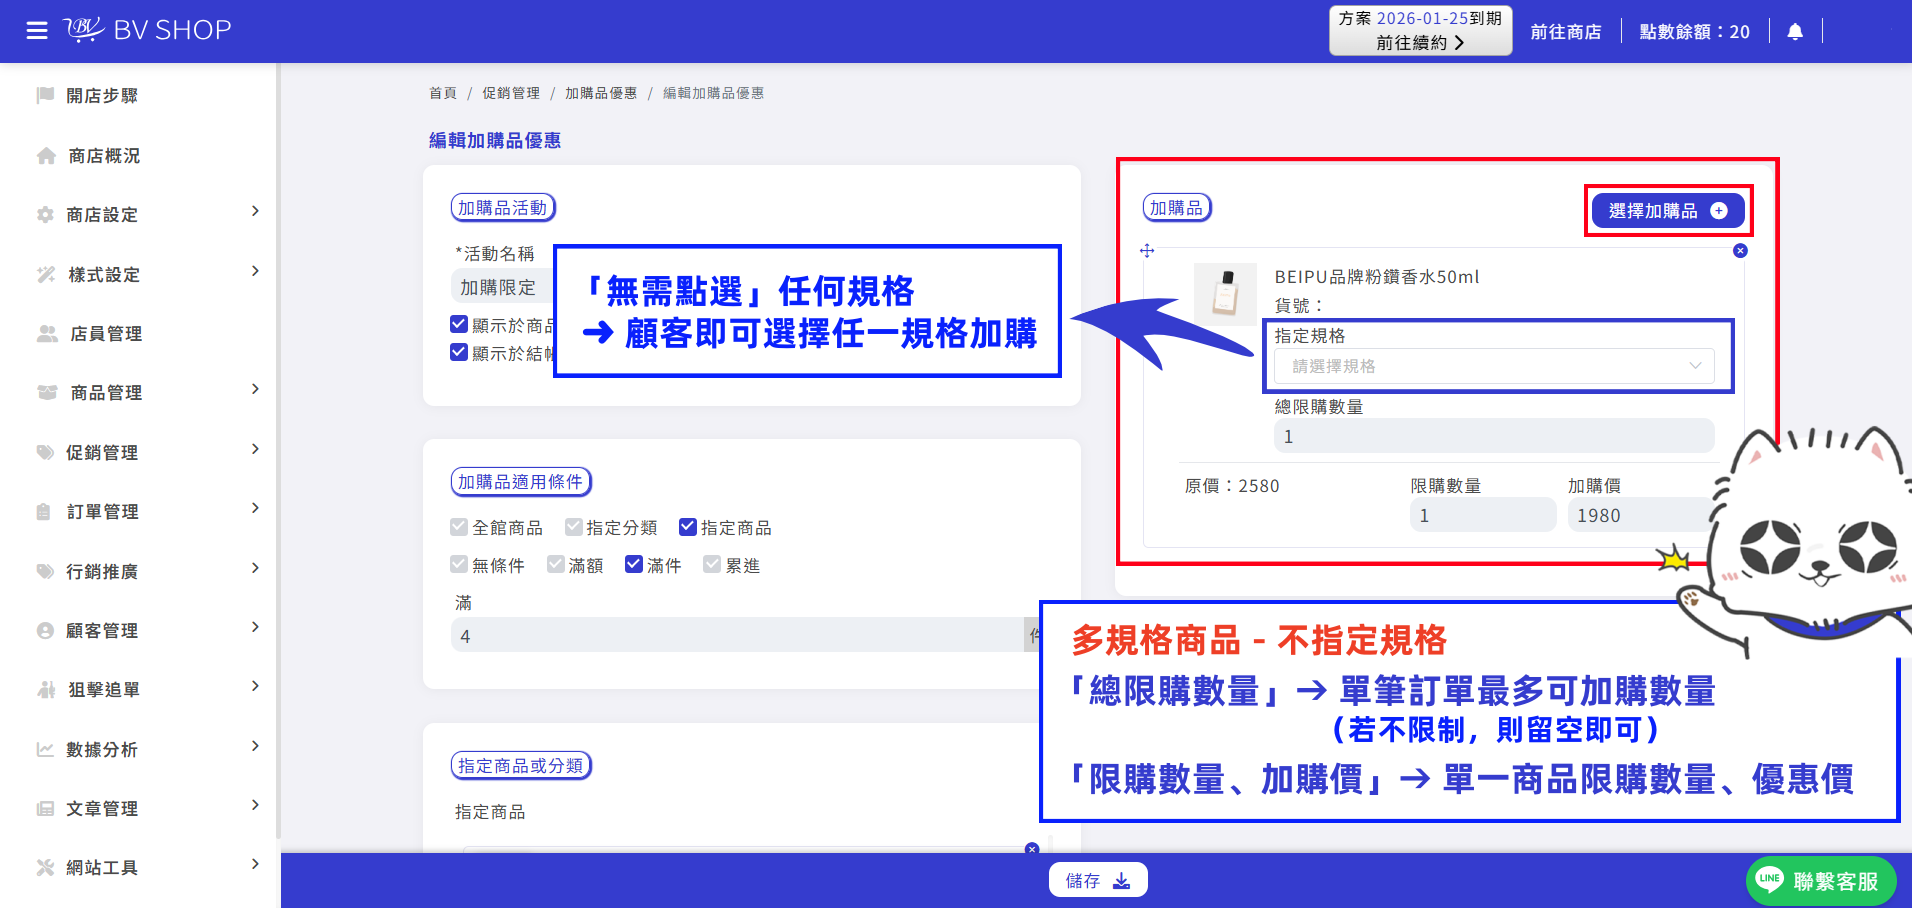Click the 訂單管理 clipboard icon
The height and width of the screenshot is (908, 1912).
click(43, 512)
